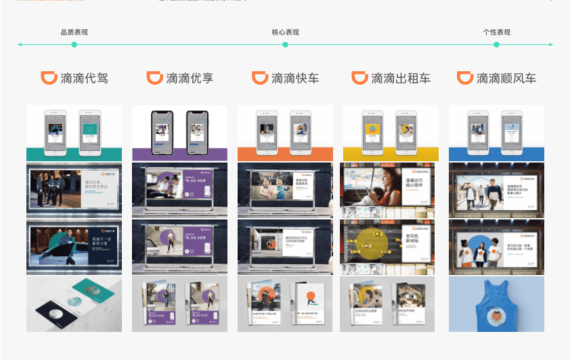The height and width of the screenshot is (360, 570).
Task: Open 滴滴顺风车 billboard with people walking
Action: [497, 190]
